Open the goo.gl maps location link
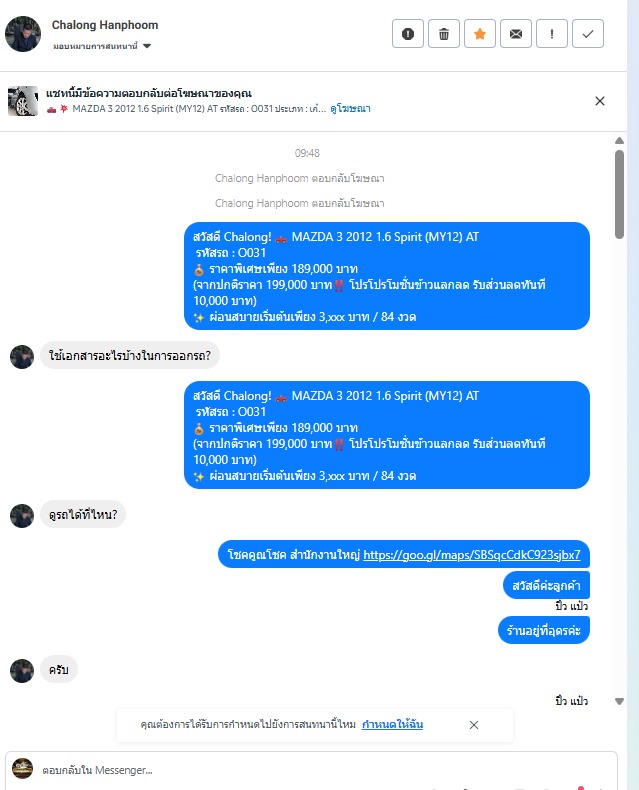Screen dimensions: 639x790 click(472, 555)
